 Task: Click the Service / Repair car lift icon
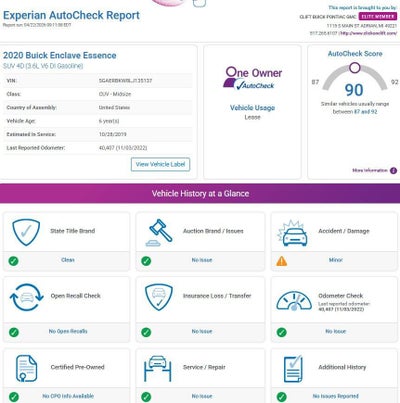coord(158,368)
